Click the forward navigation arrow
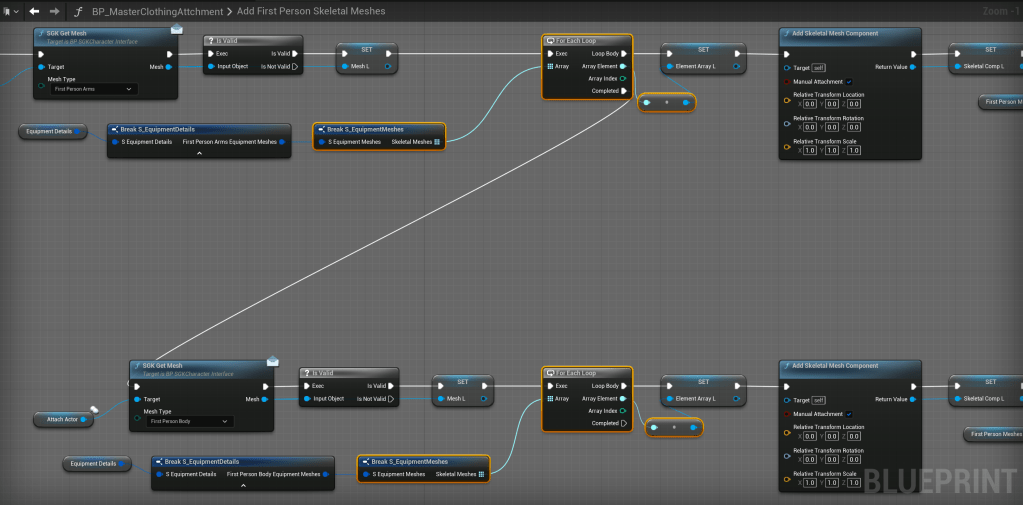 (55, 11)
